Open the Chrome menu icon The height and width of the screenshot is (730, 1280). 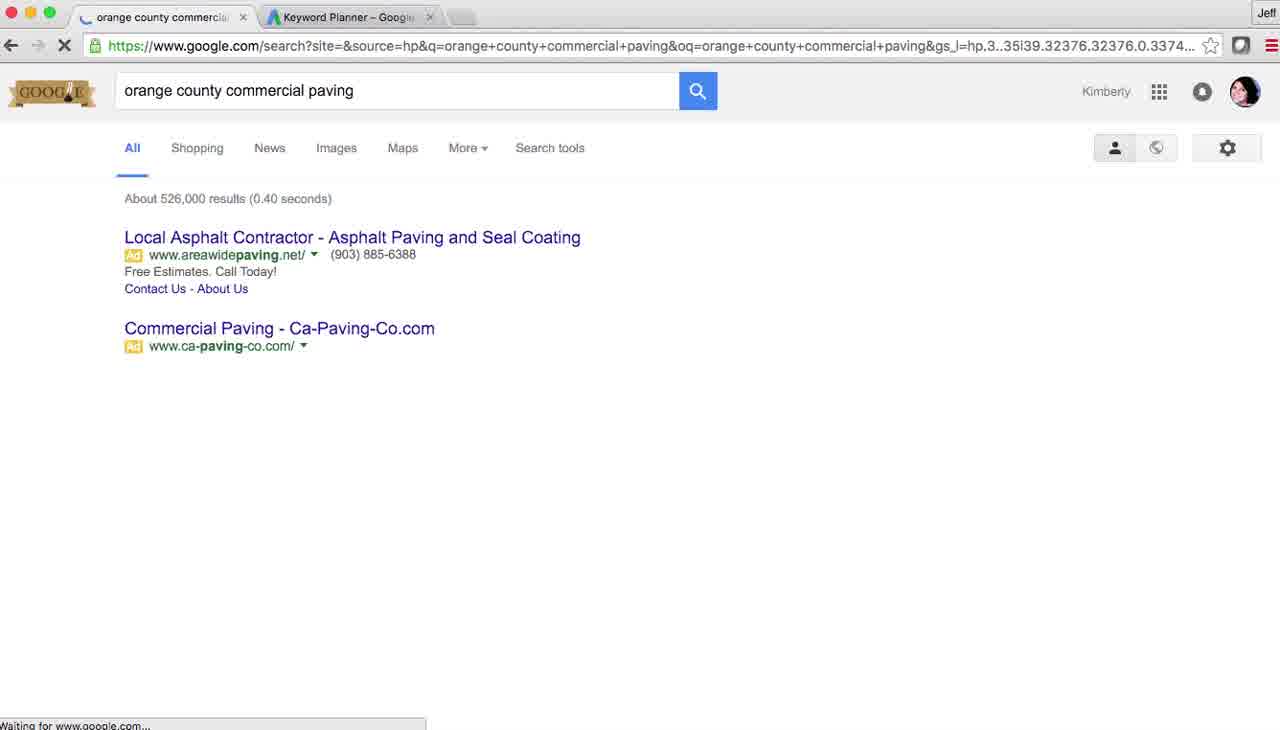pos(1272,45)
